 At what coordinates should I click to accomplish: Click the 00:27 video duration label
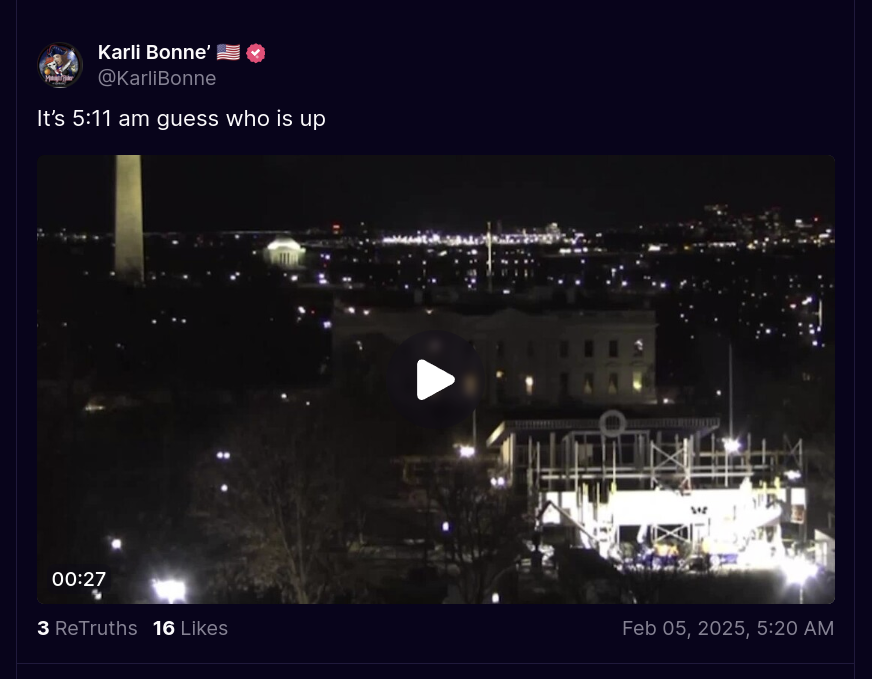79,579
